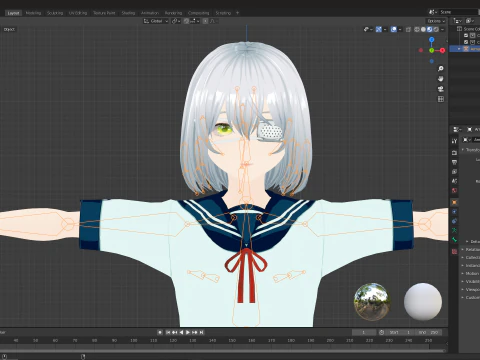Click the HDRI preview sphere in viewport
The width and height of the screenshot is (480, 360).
372,302
